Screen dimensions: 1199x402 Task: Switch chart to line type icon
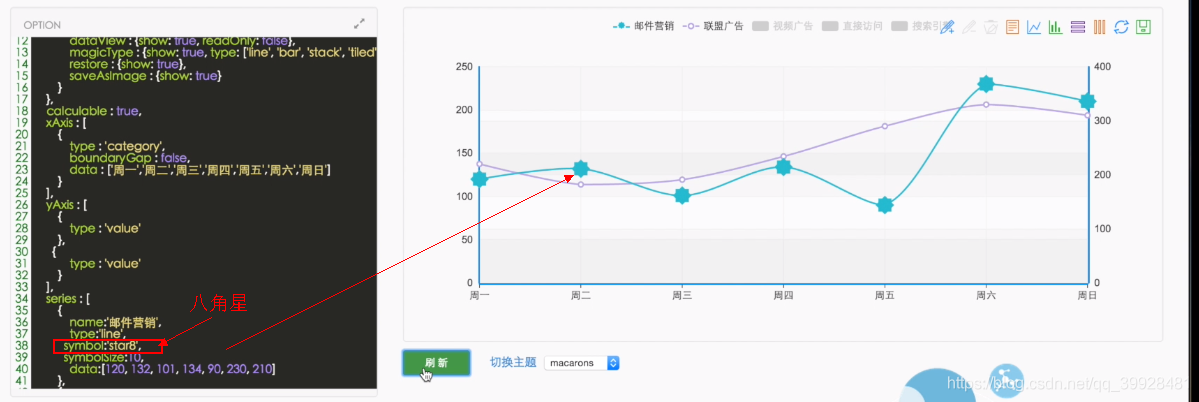1034,28
